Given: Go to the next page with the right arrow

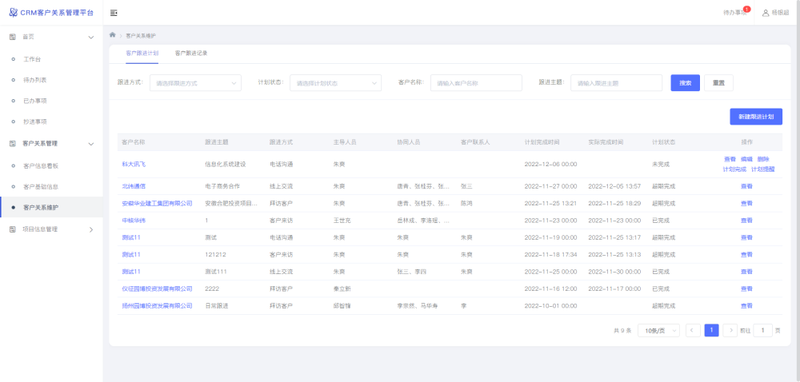Looking at the screenshot, I should [731, 330].
